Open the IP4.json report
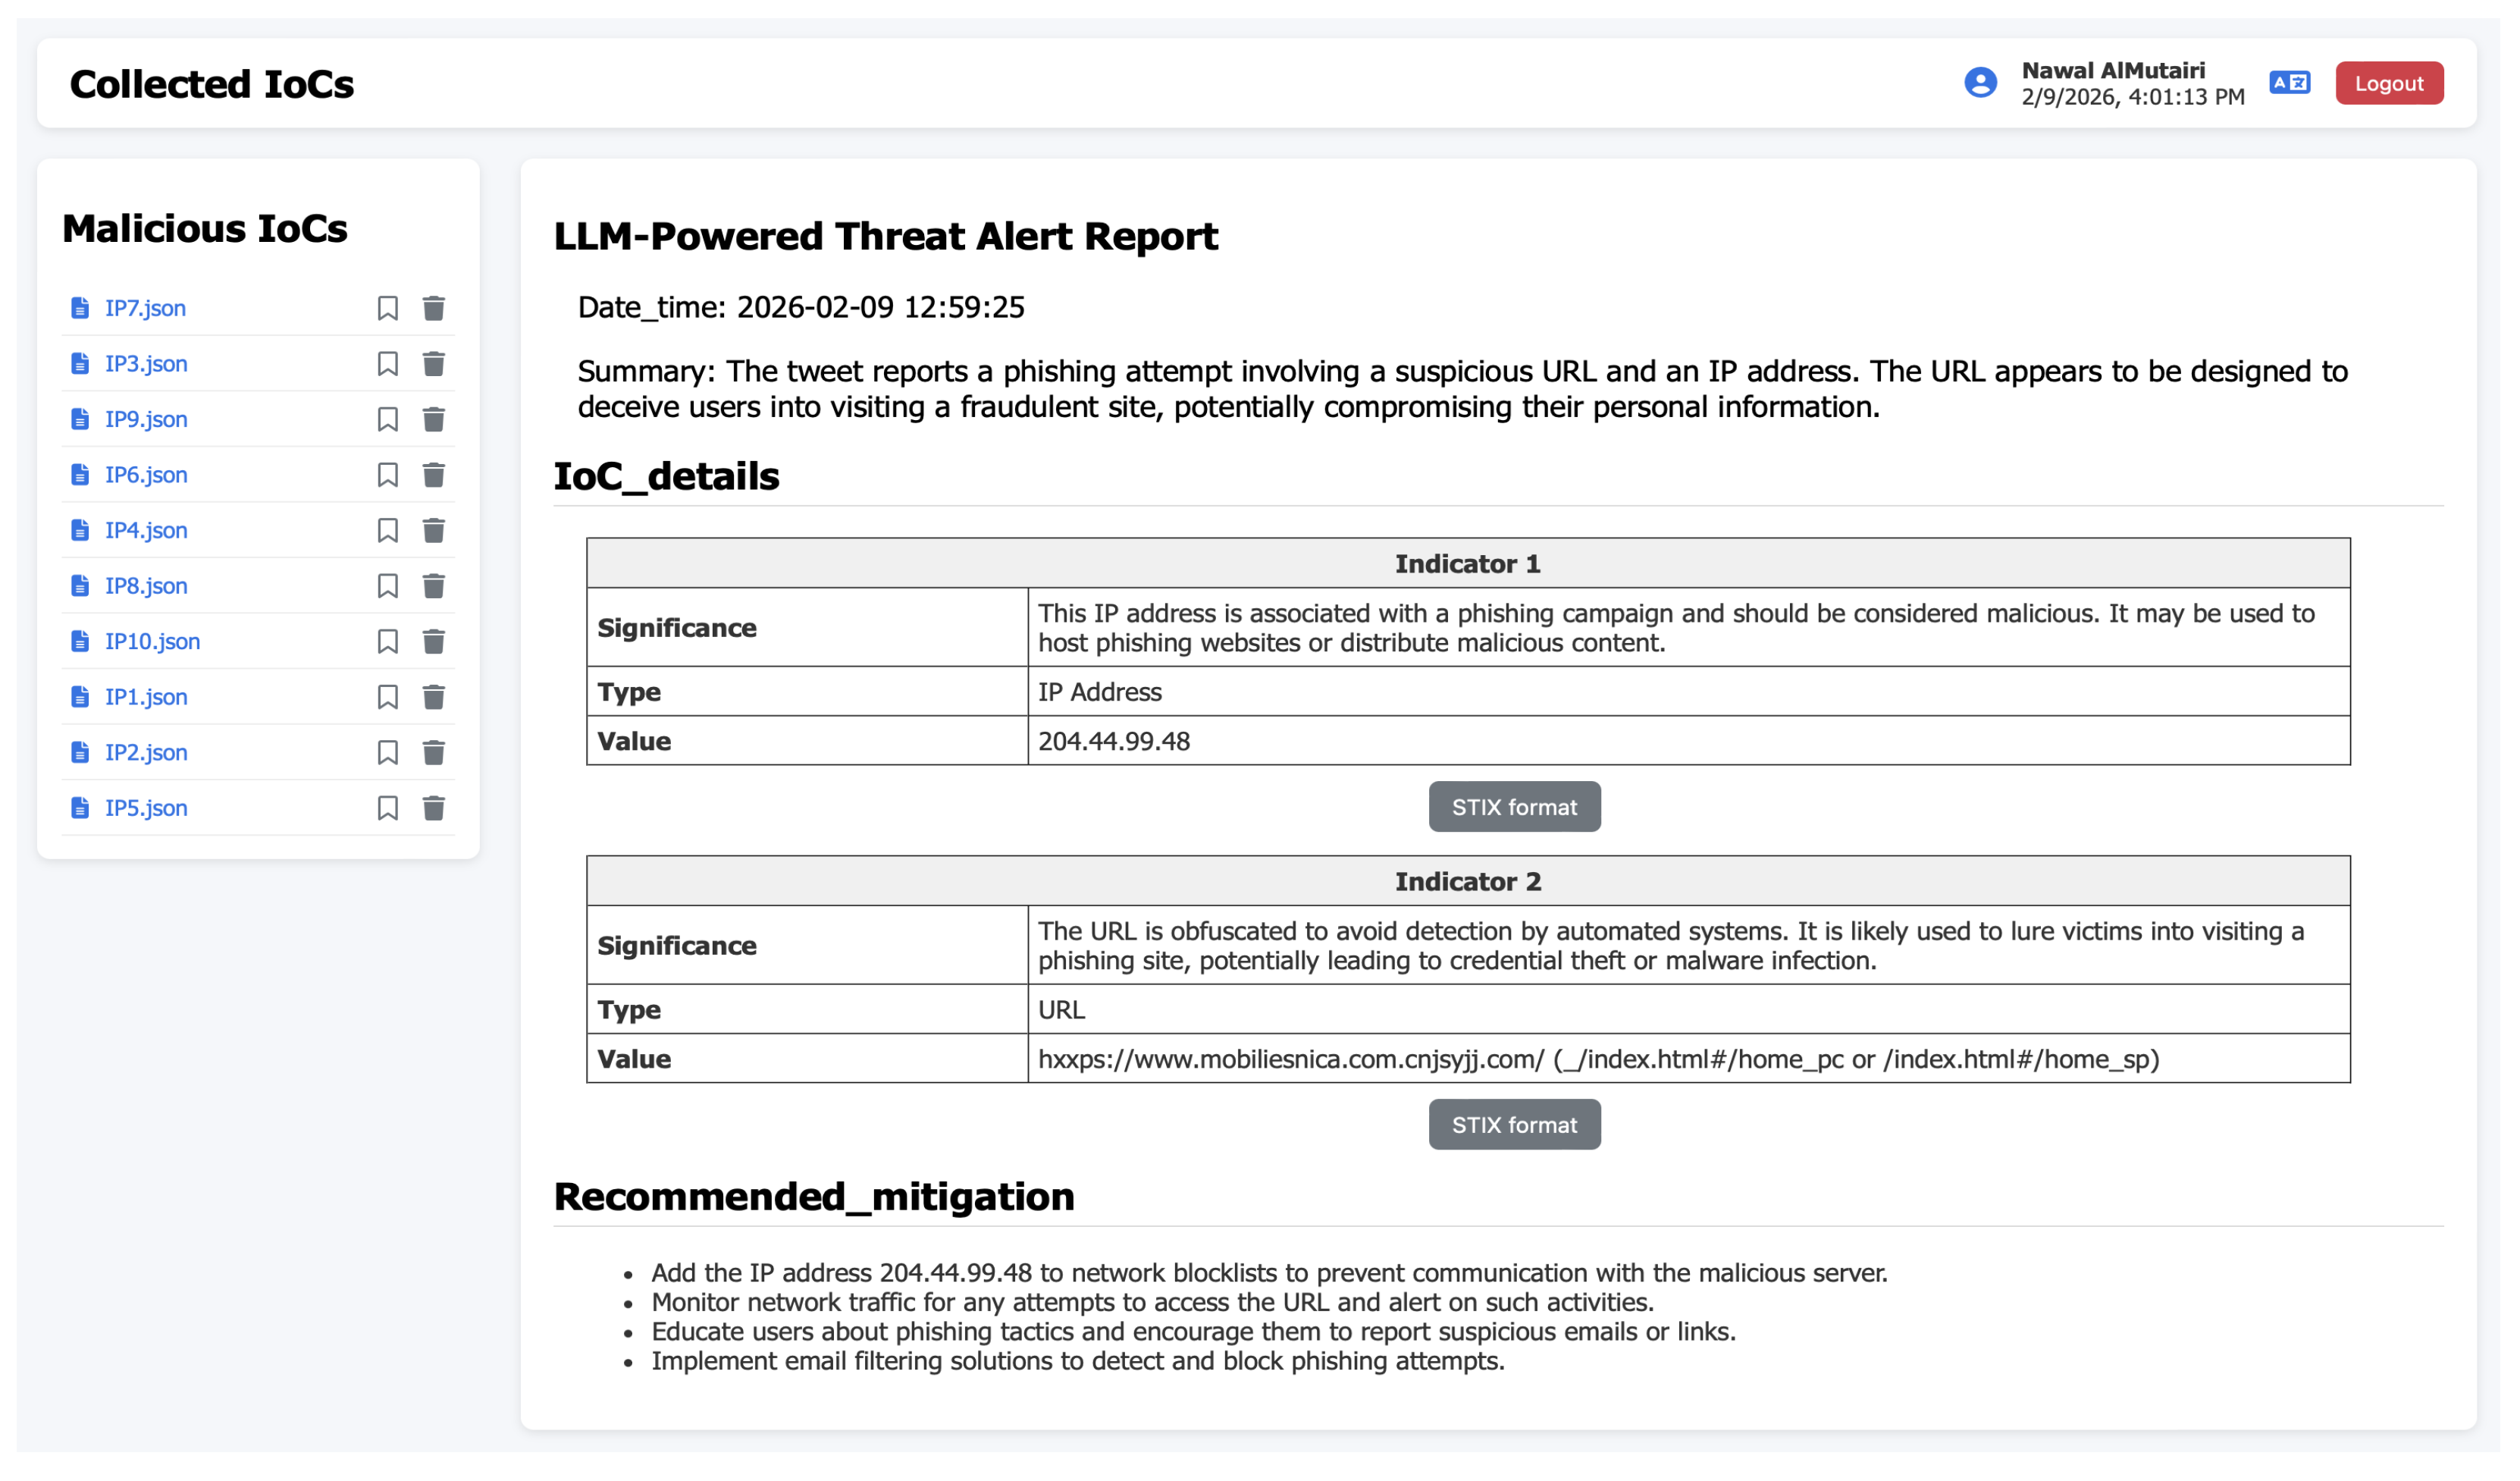 tap(146, 530)
